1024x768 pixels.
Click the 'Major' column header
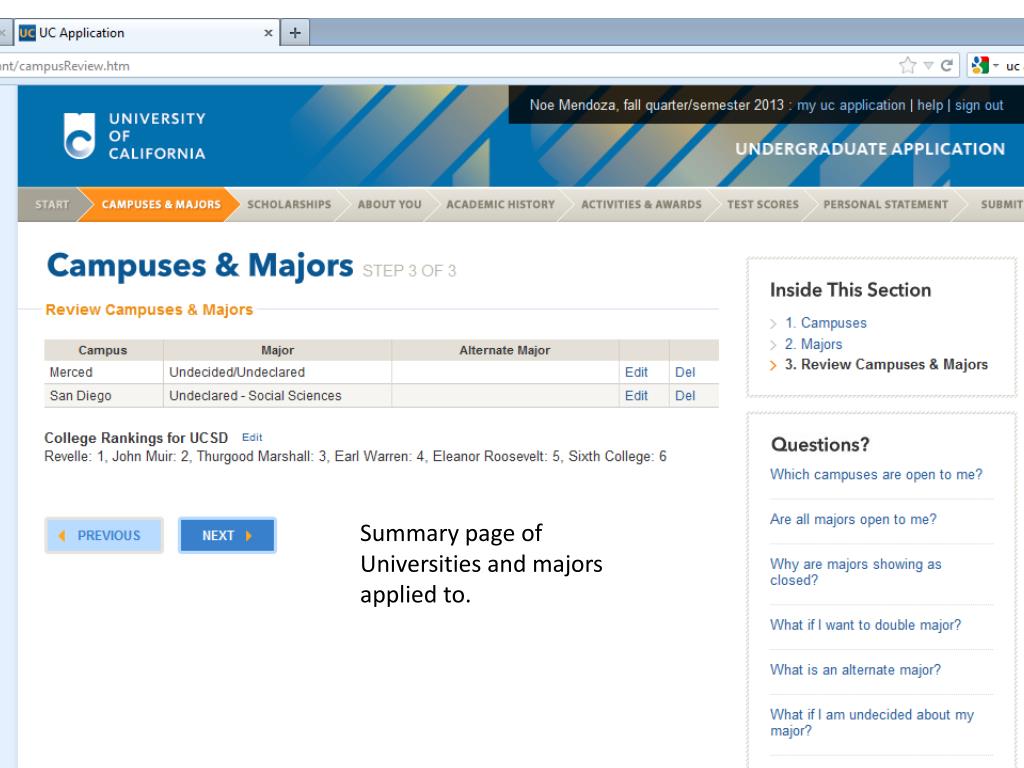click(x=278, y=350)
